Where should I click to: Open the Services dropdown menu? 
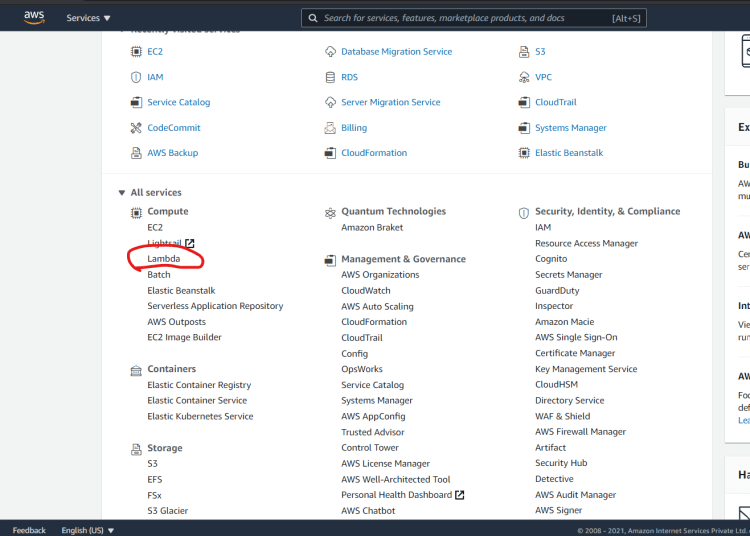coord(88,18)
